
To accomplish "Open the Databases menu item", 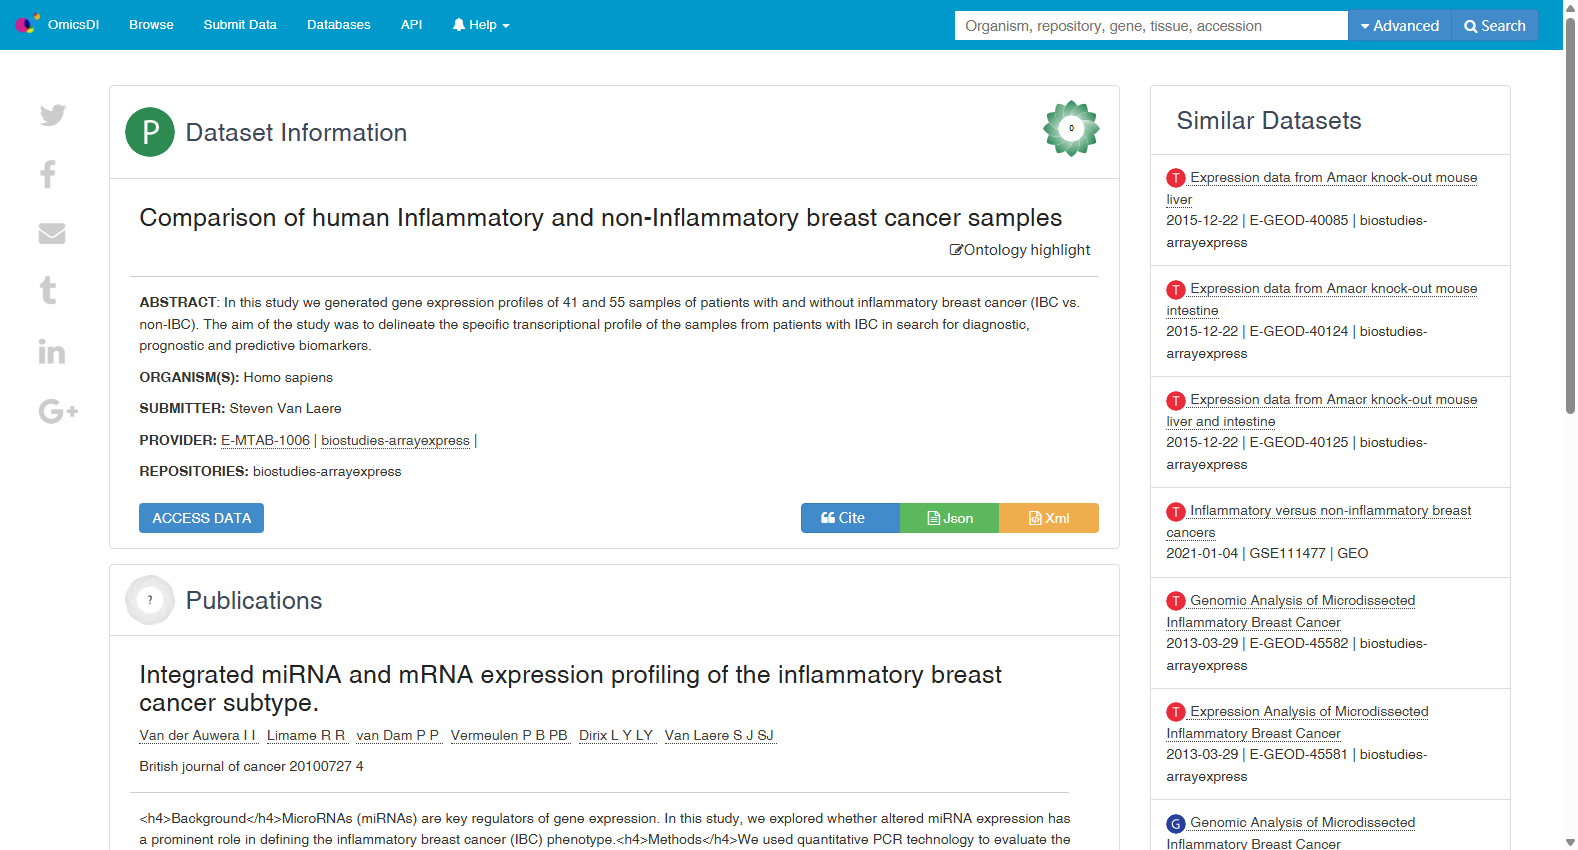I will coord(338,25).
